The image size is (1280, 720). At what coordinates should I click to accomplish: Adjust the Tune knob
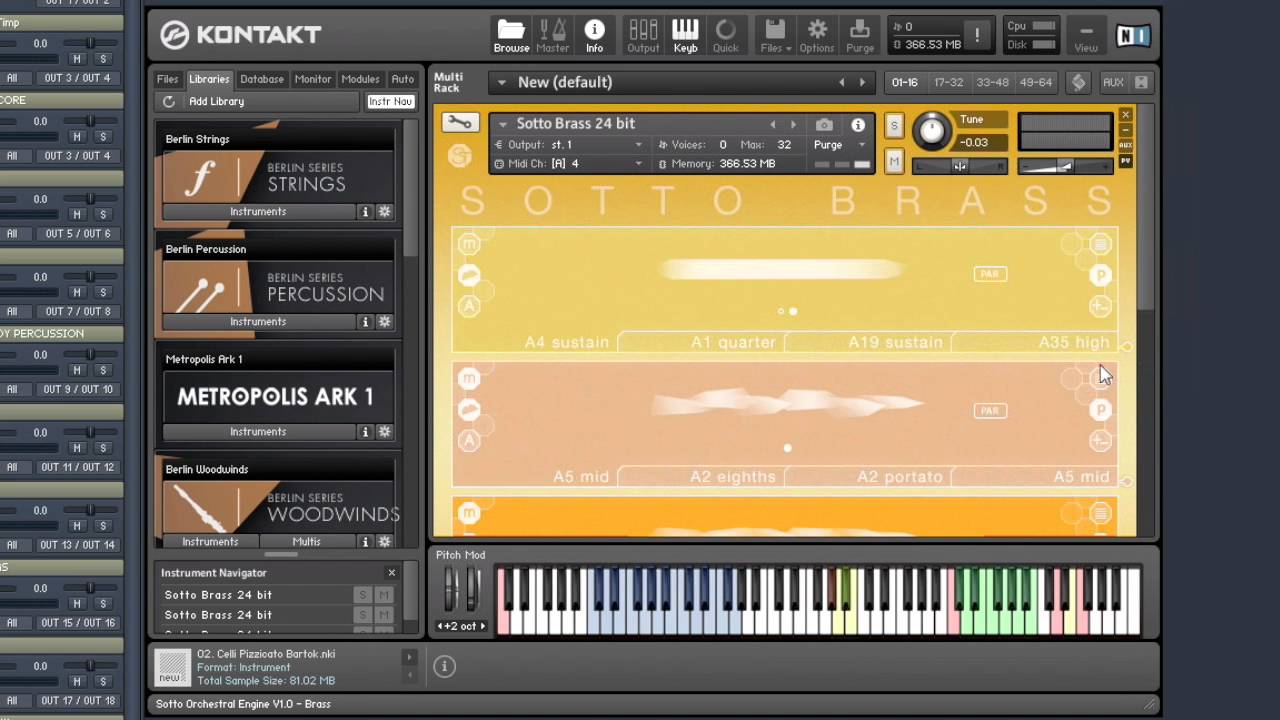coord(931,129)
